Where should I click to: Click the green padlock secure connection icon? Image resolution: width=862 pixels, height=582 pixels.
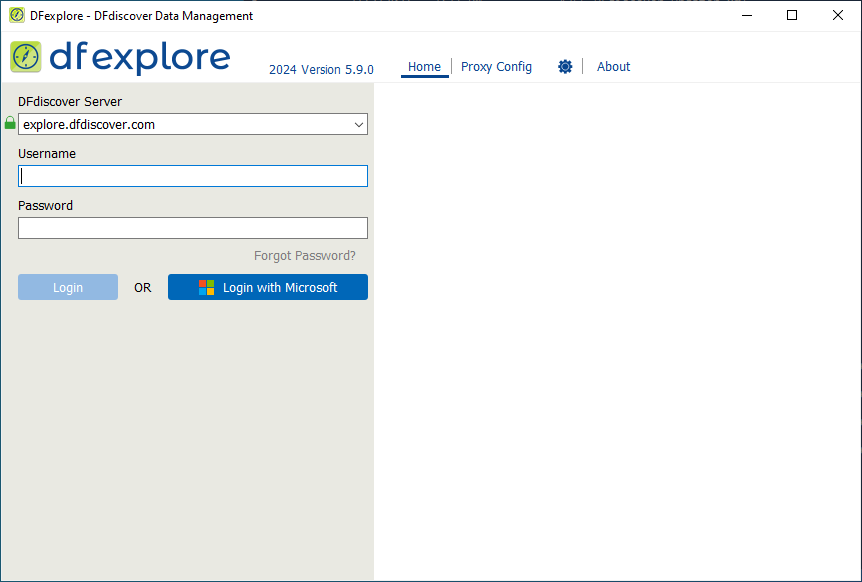click(10, 123)
